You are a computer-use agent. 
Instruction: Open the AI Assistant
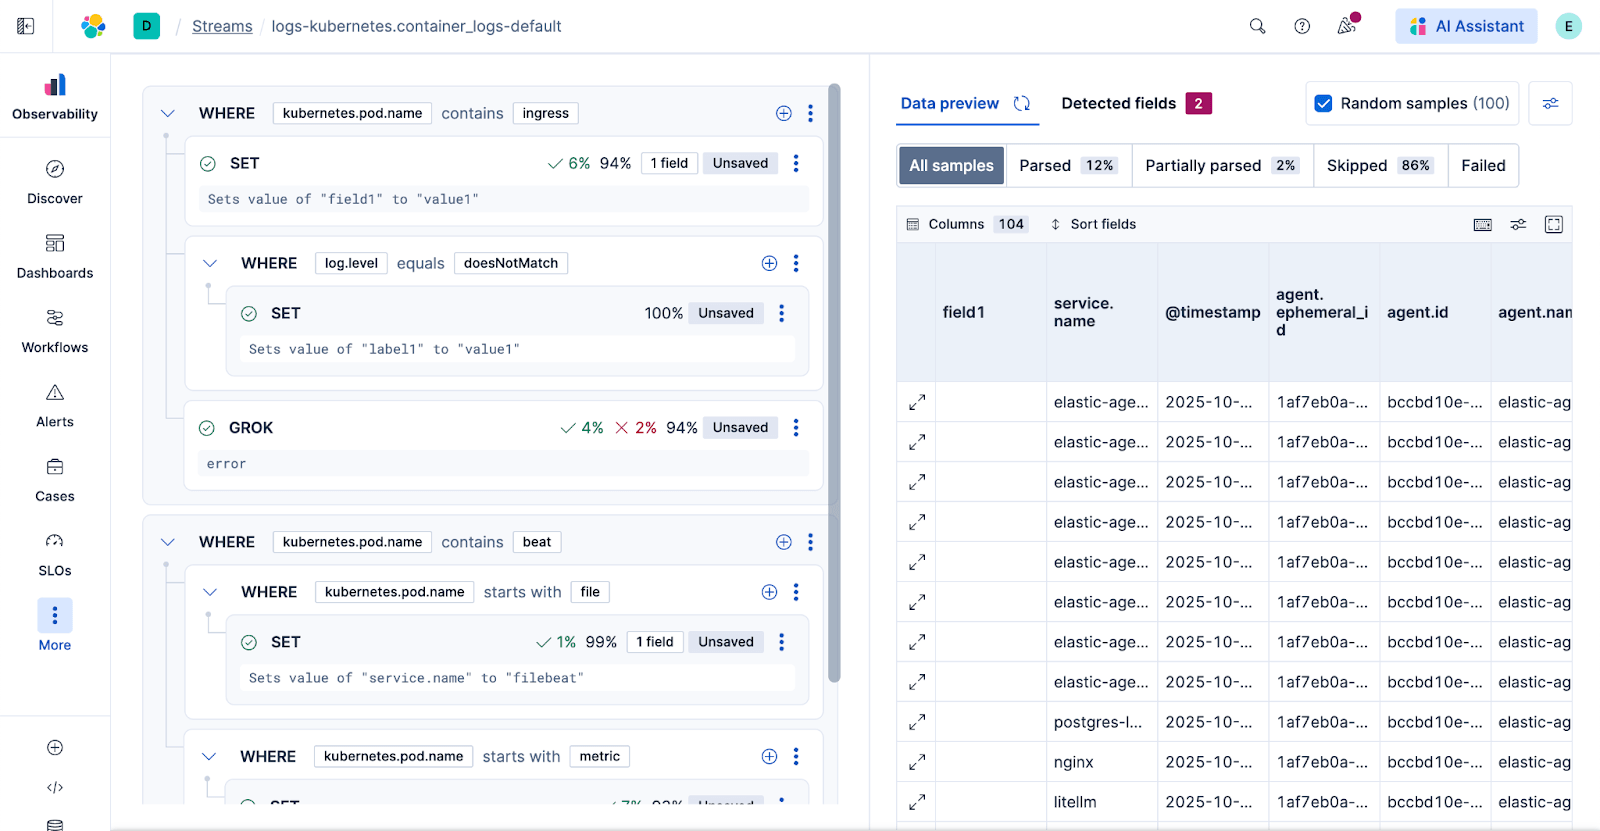(1467, 26)
